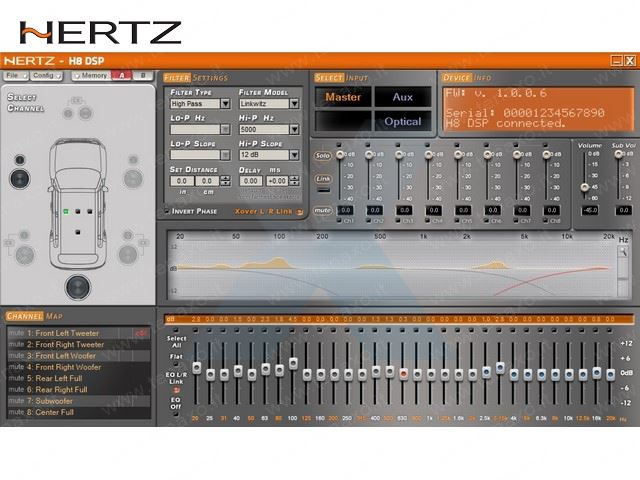
Task: Switch to memory preset A
Action: [x=122, y=76]
